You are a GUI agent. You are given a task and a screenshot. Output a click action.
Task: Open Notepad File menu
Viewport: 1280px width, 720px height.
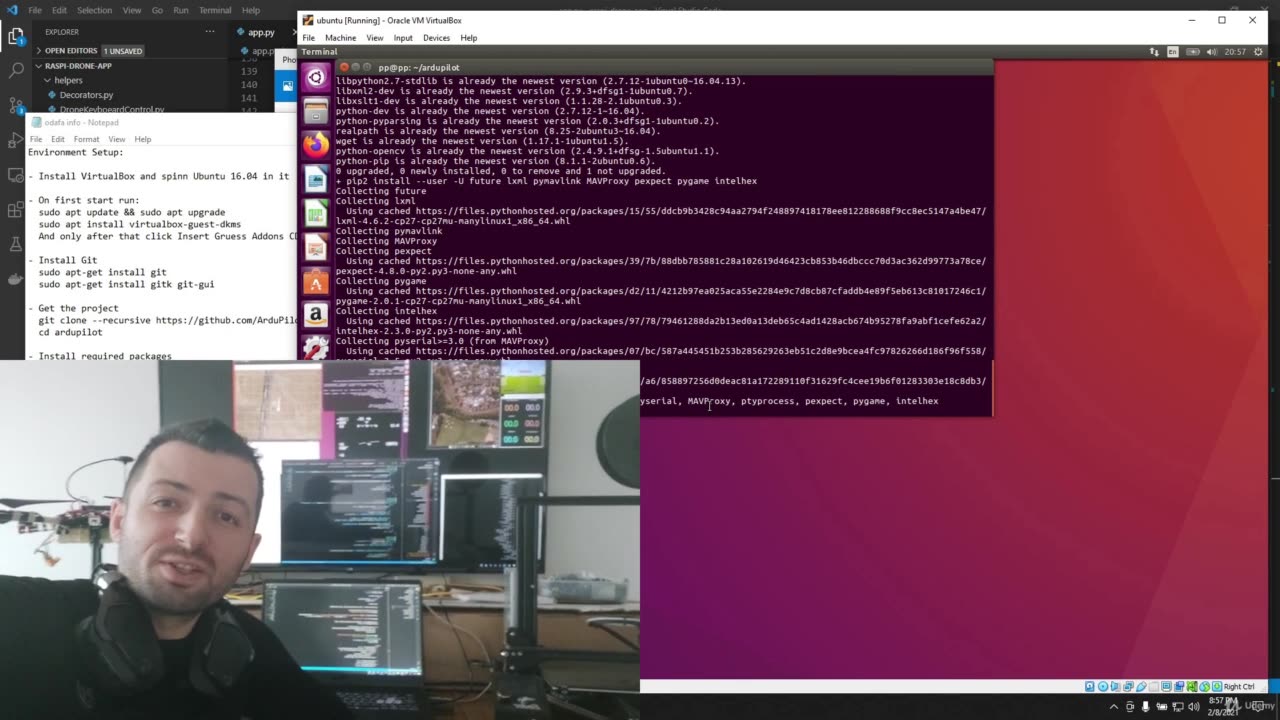[36, 139]
